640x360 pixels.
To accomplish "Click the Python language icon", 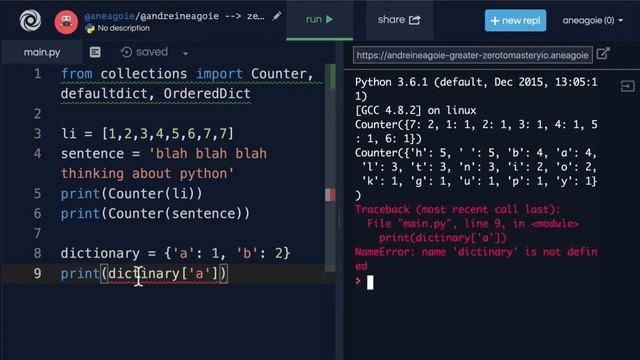I will pyautogui.click(x=89, y=28).
